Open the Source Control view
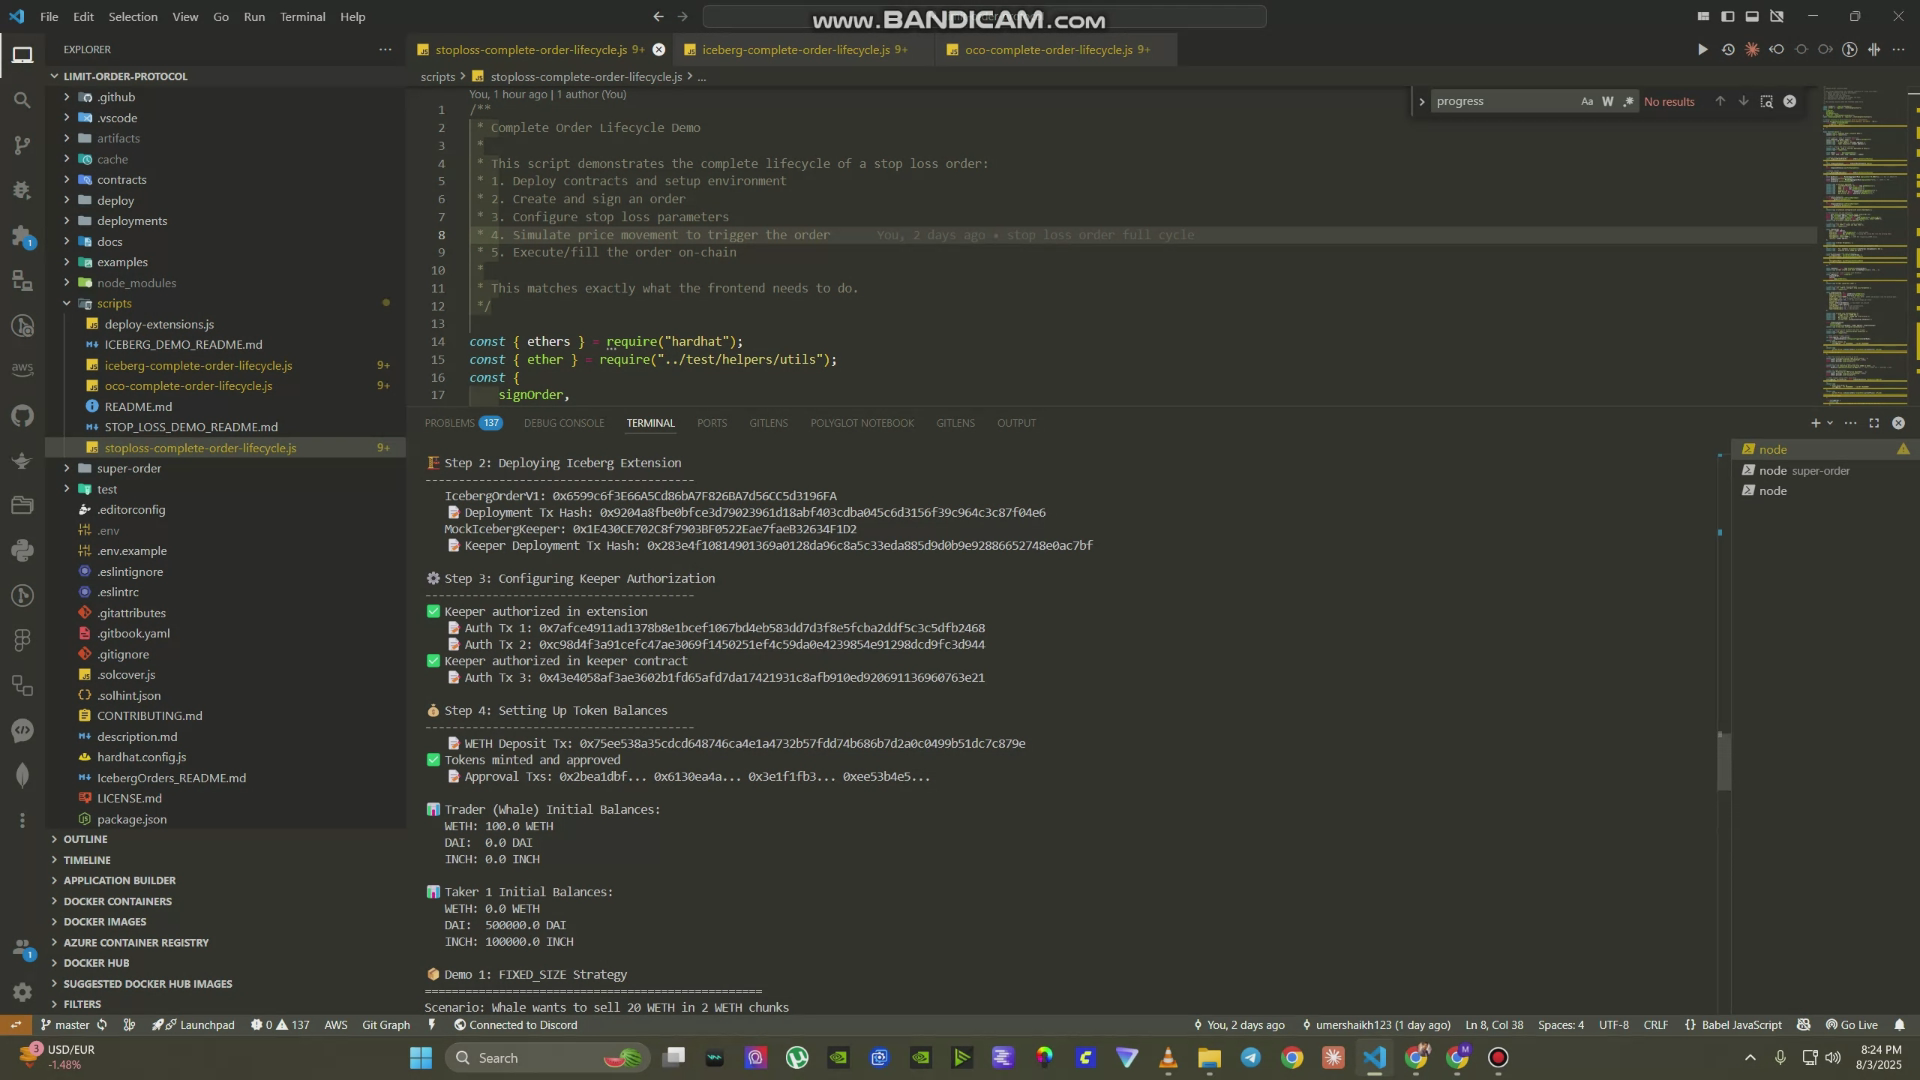The image size is (1920, 1080). coord(22,145)
